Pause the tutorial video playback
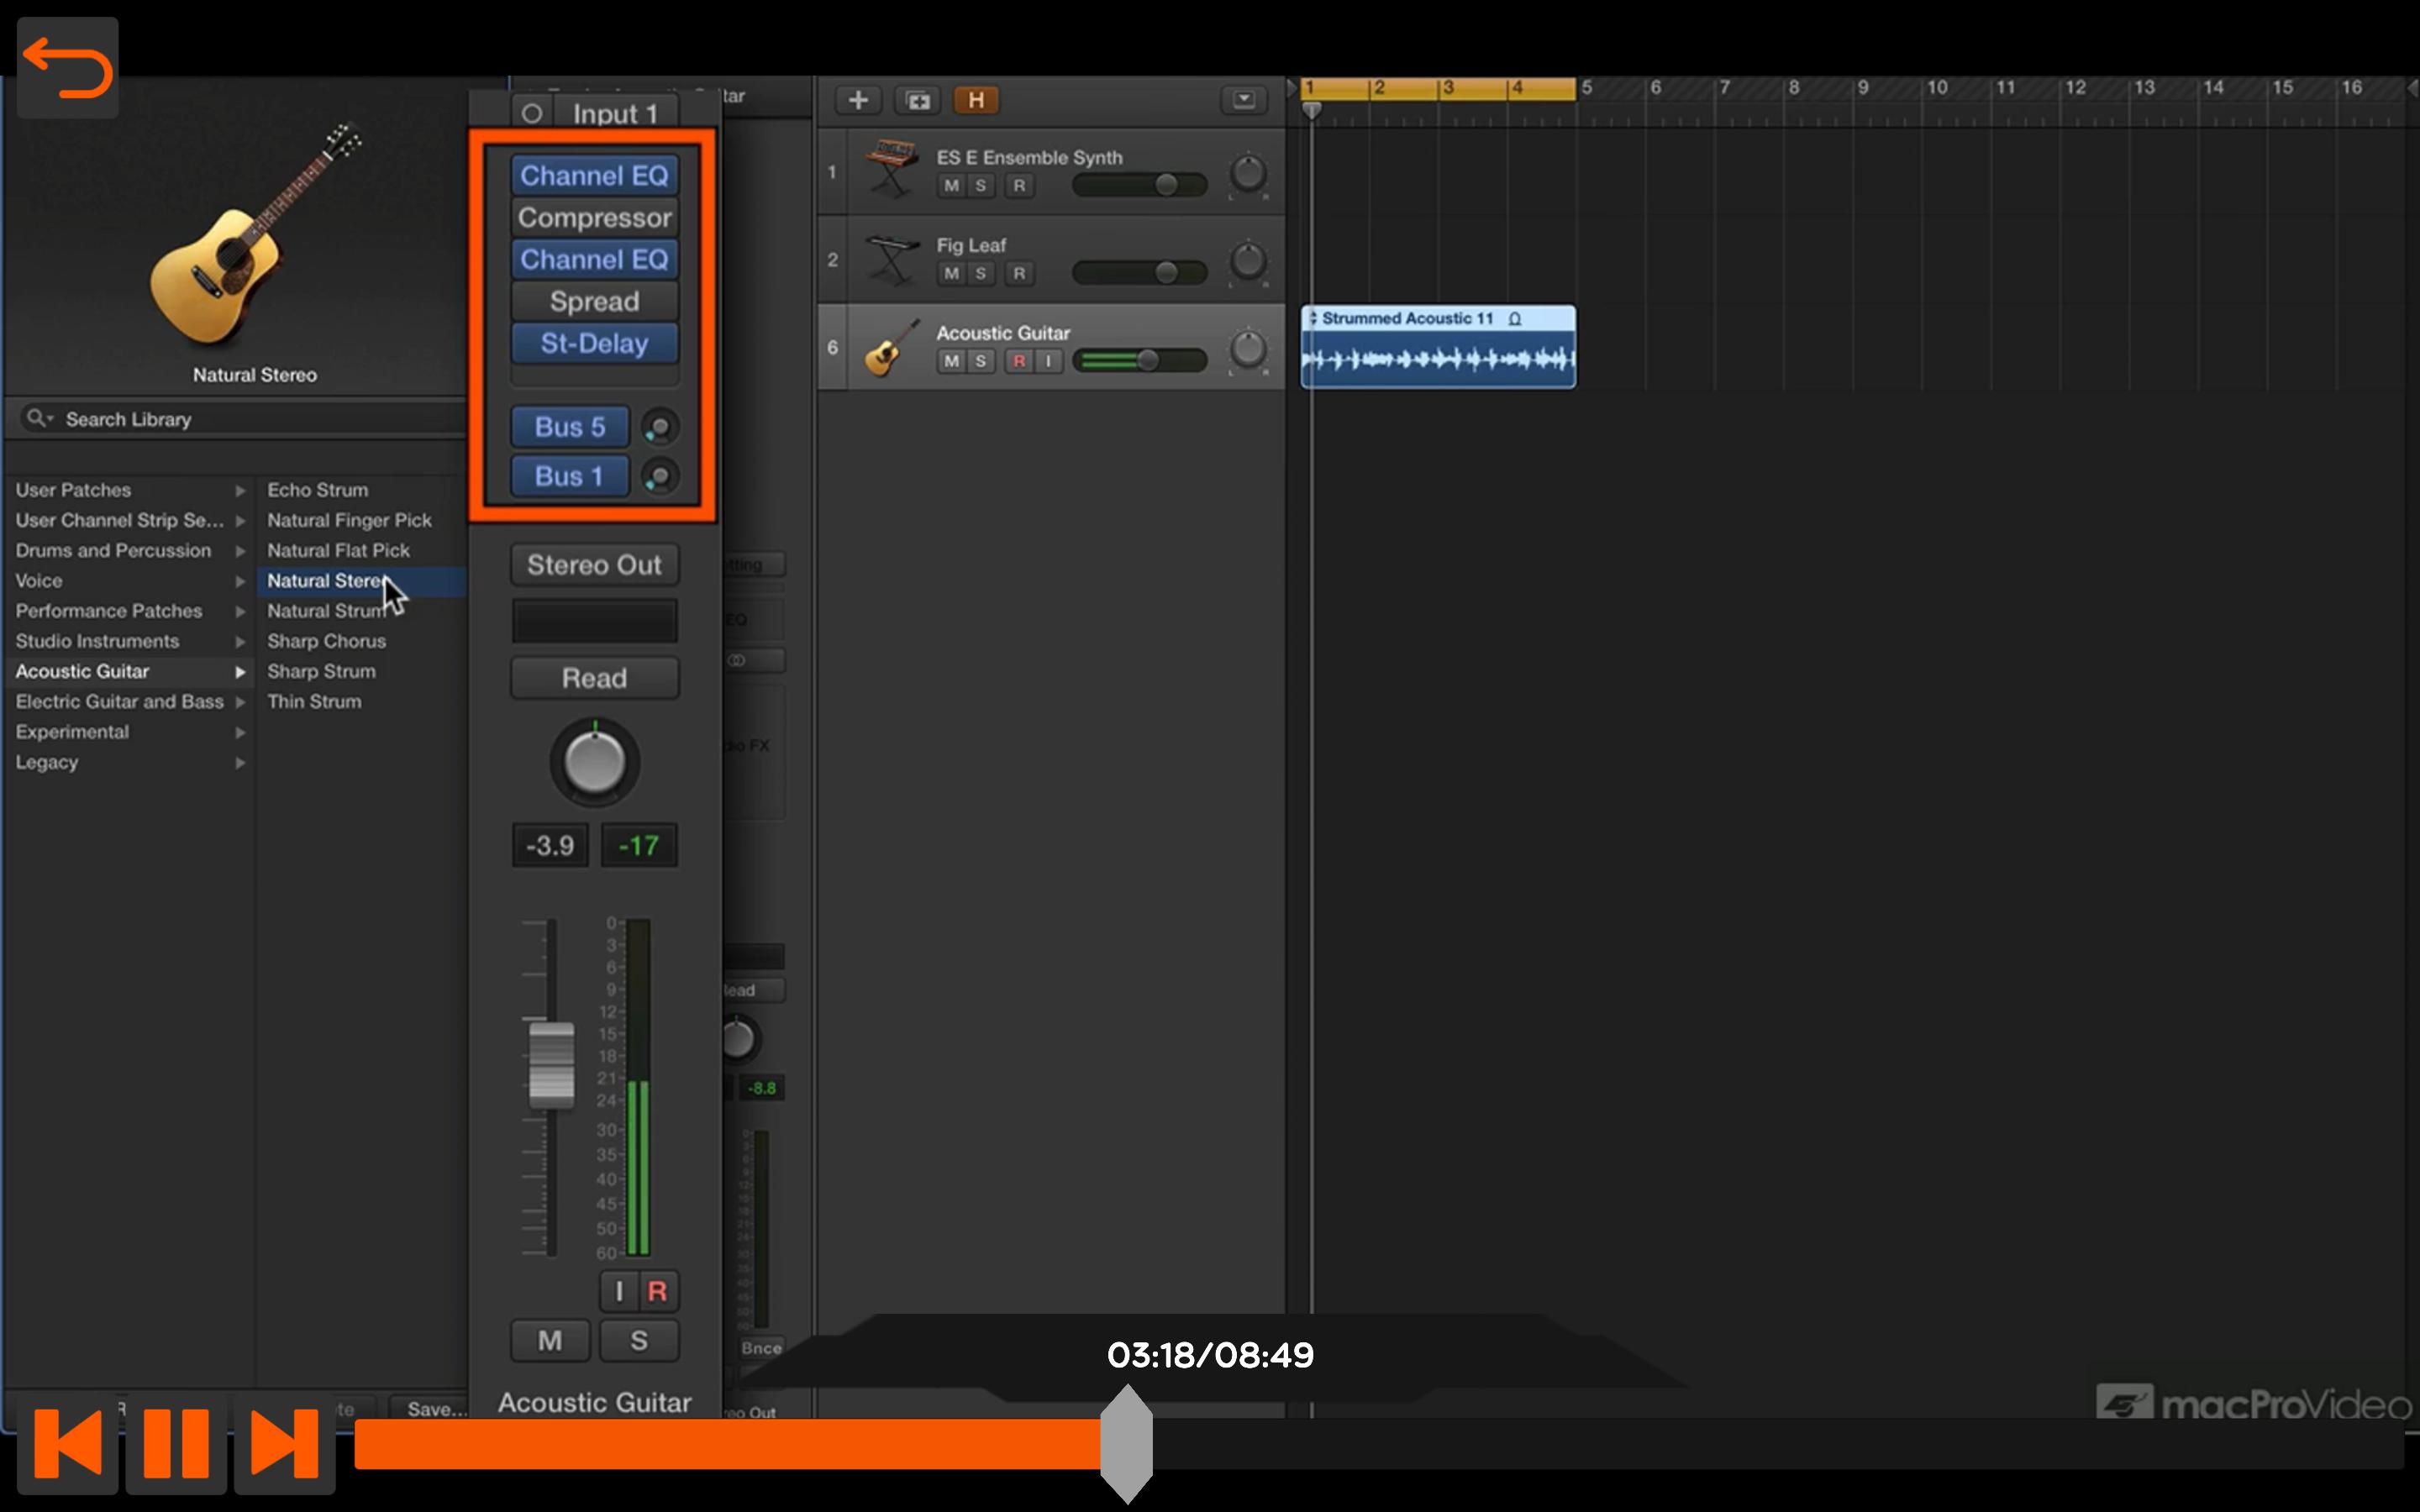 [x=176, y=1443]
